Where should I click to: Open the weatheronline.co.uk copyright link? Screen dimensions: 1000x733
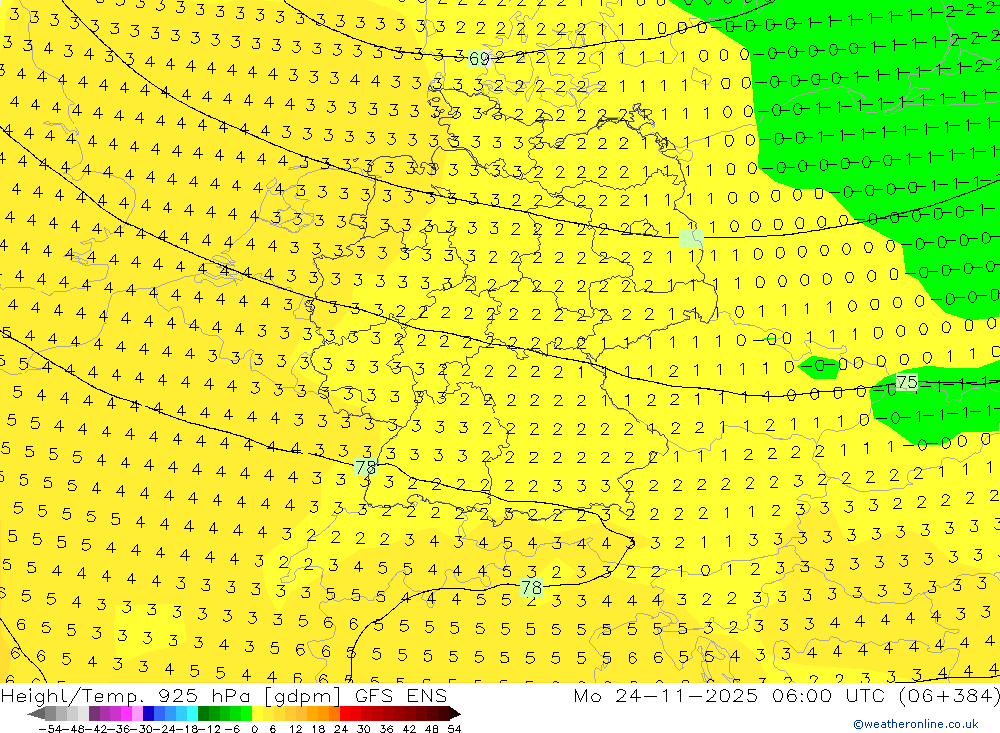[x=915, y=724]
